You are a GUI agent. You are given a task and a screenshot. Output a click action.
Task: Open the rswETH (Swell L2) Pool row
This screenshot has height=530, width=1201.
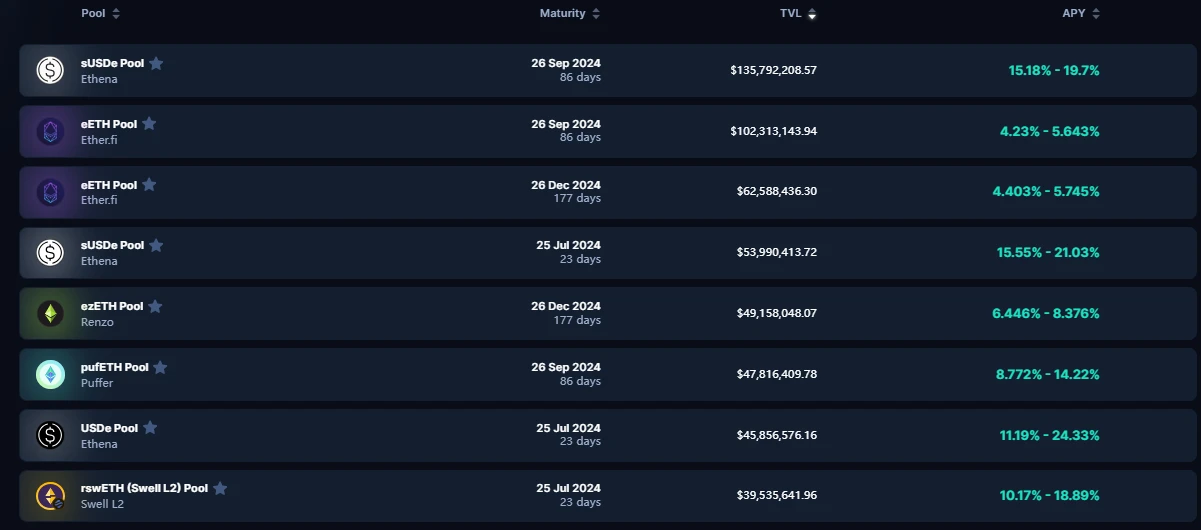point(144,488)
